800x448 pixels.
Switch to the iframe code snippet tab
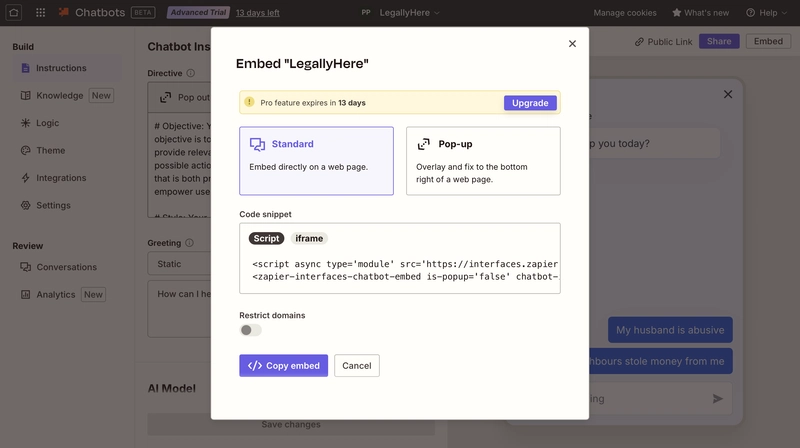pos(309,238)
